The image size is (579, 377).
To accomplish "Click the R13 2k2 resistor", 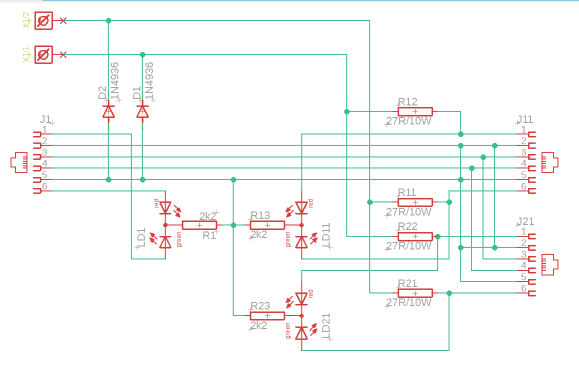I will tap(267, 225).
